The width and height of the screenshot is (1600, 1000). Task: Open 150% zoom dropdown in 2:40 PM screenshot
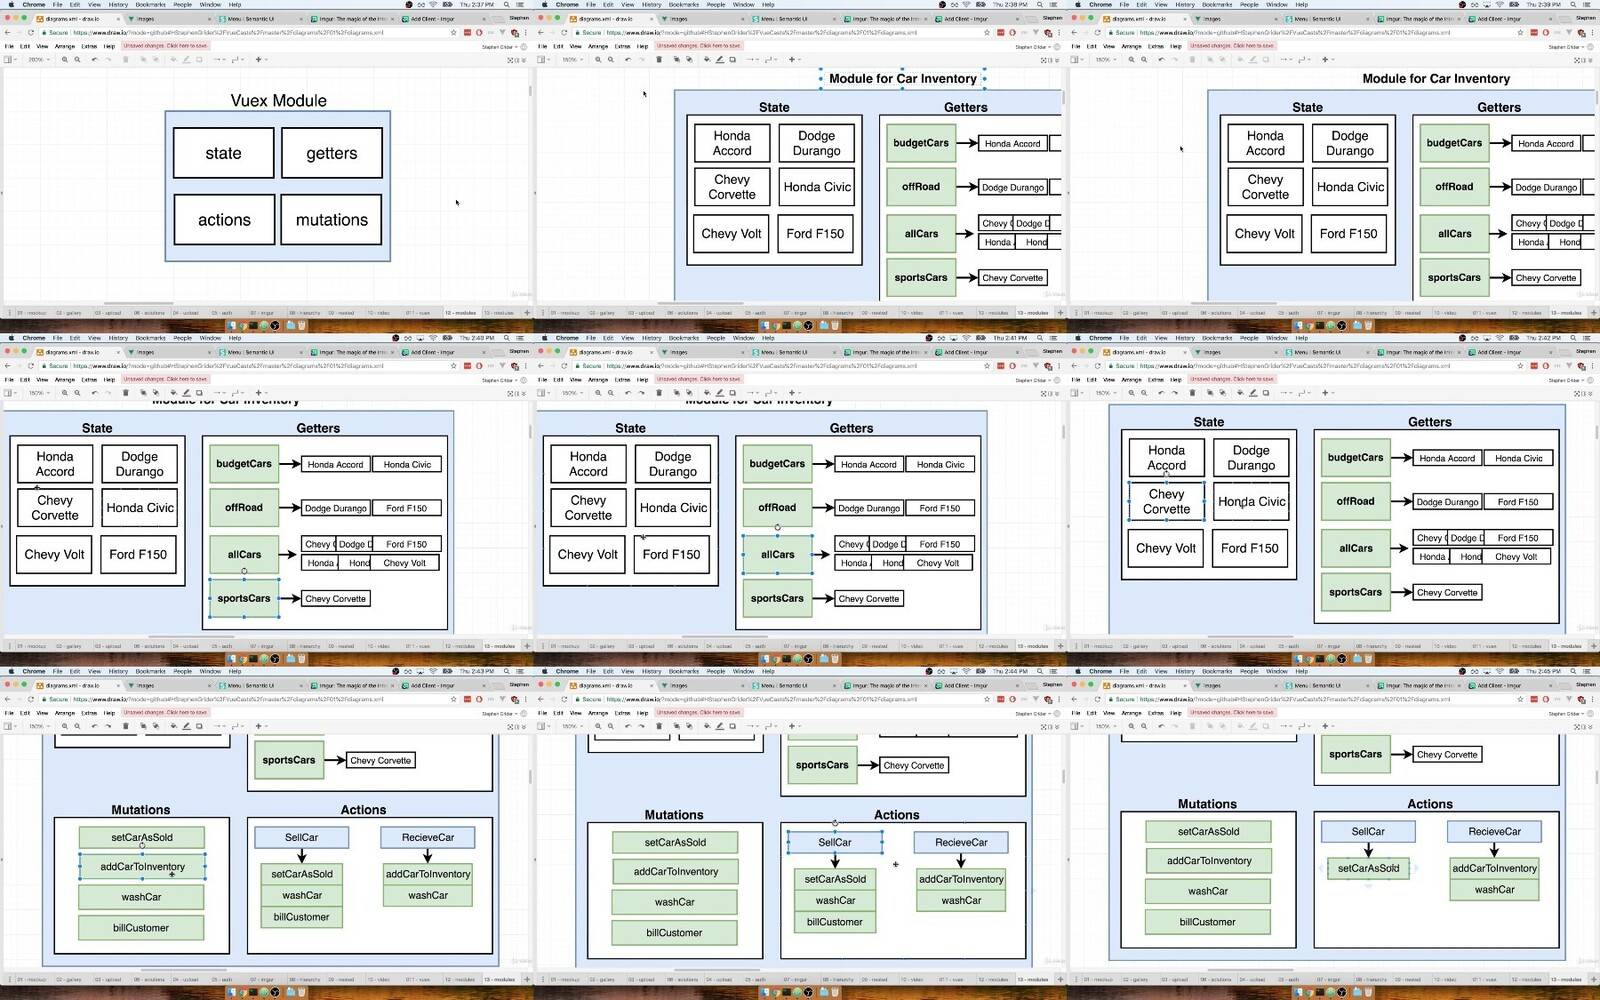click(38, 393)
